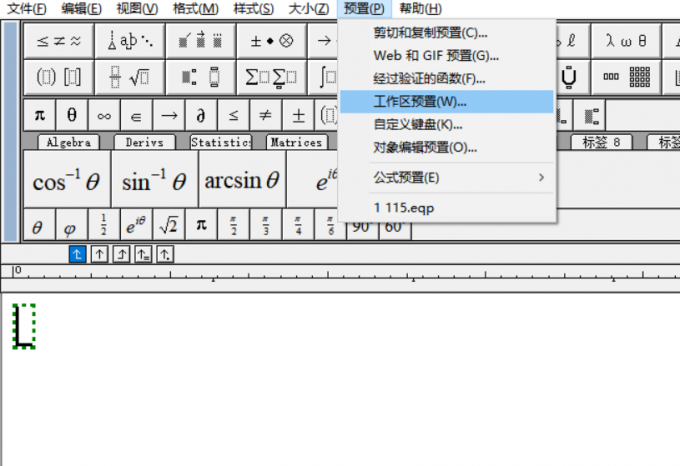The image size is (680, 466).
Task: Open the 视图(V) menu
Action: (137, 9)
